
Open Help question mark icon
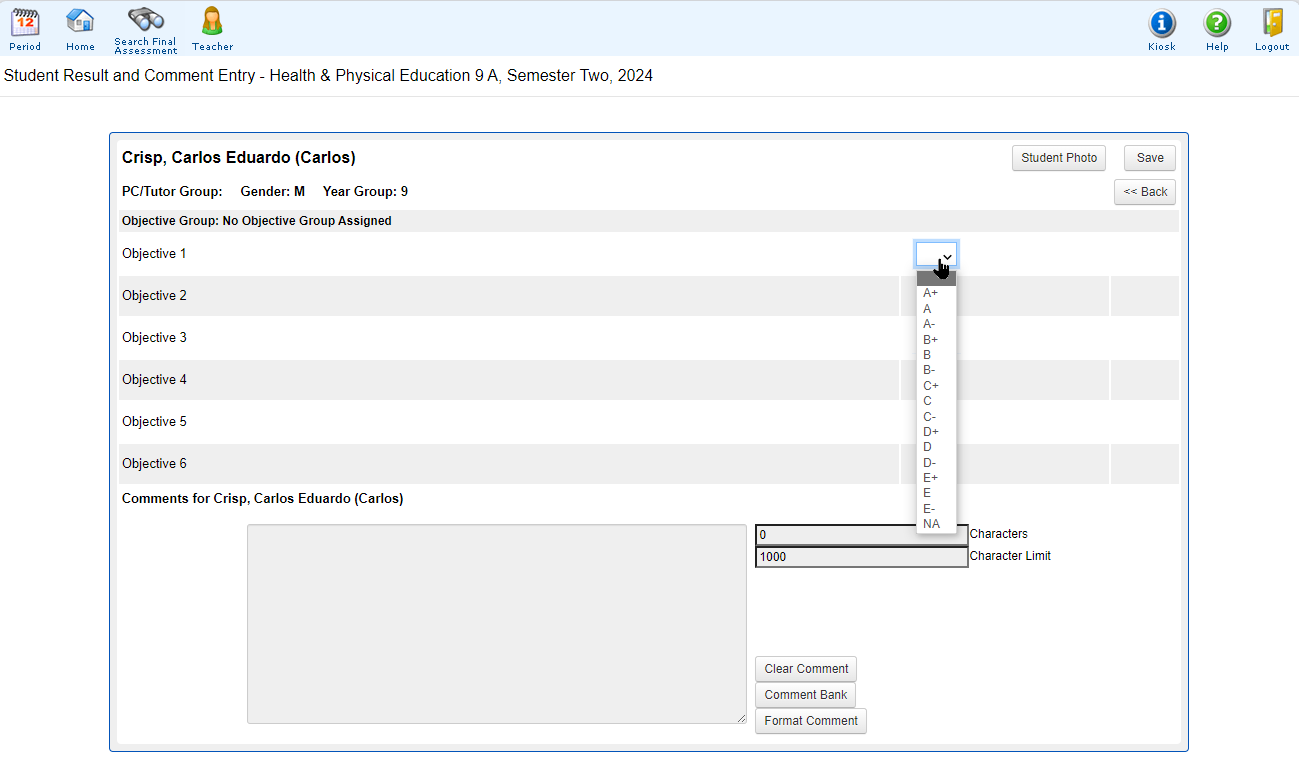click(1217, 24)
